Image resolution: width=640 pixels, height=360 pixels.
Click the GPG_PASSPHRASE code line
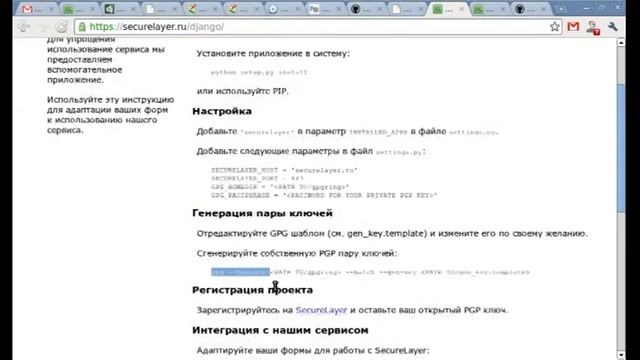(x=324, y=195)
